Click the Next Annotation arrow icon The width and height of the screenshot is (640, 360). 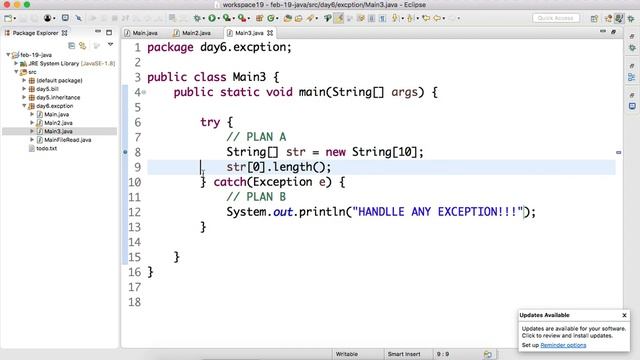click(395, 18)
